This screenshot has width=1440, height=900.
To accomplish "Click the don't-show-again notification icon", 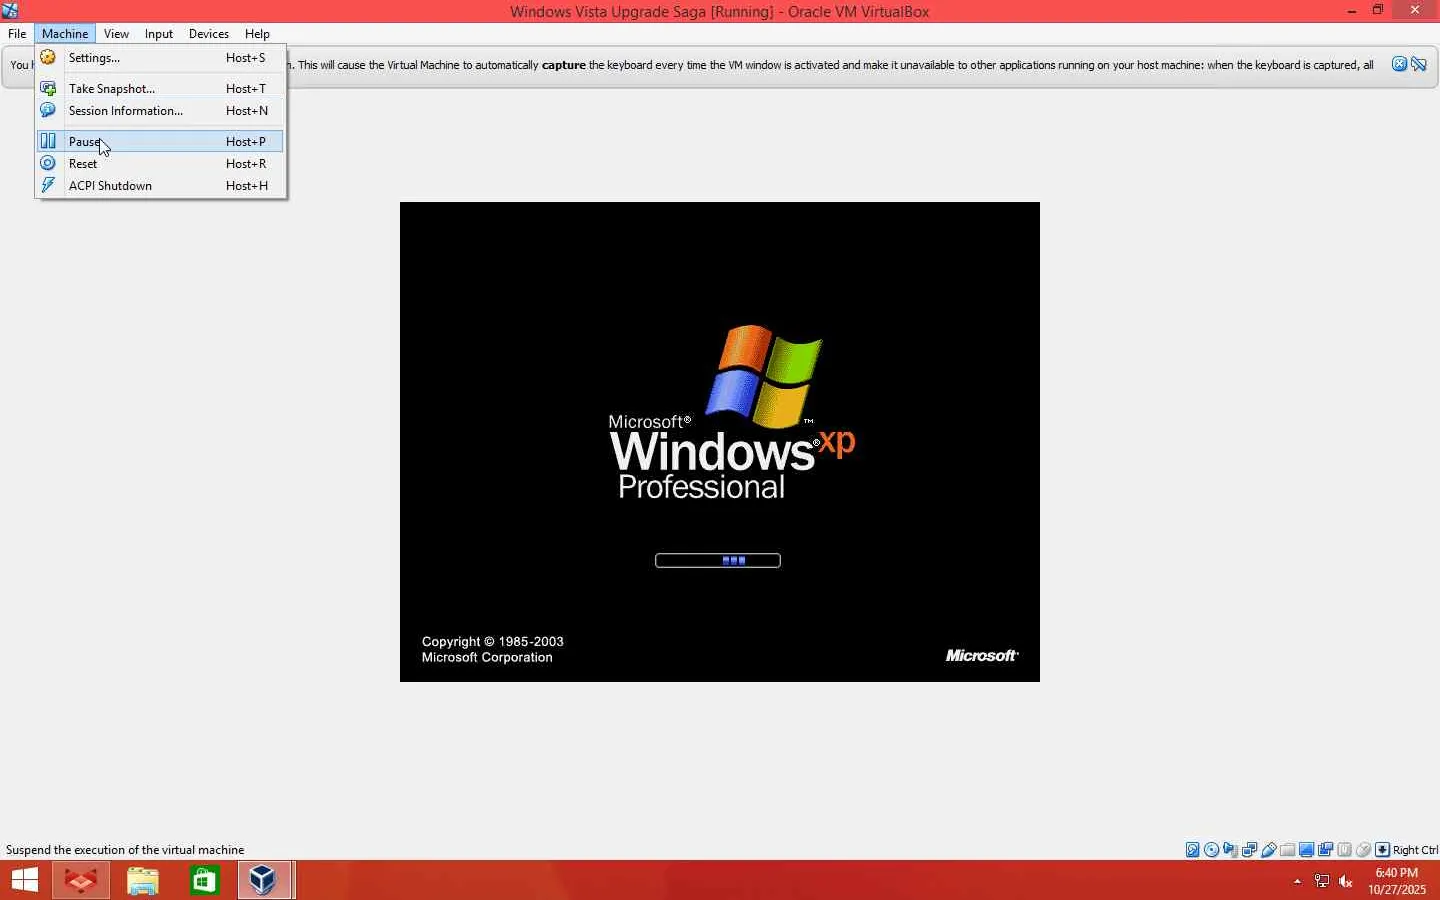I will tap(1419, 64).
